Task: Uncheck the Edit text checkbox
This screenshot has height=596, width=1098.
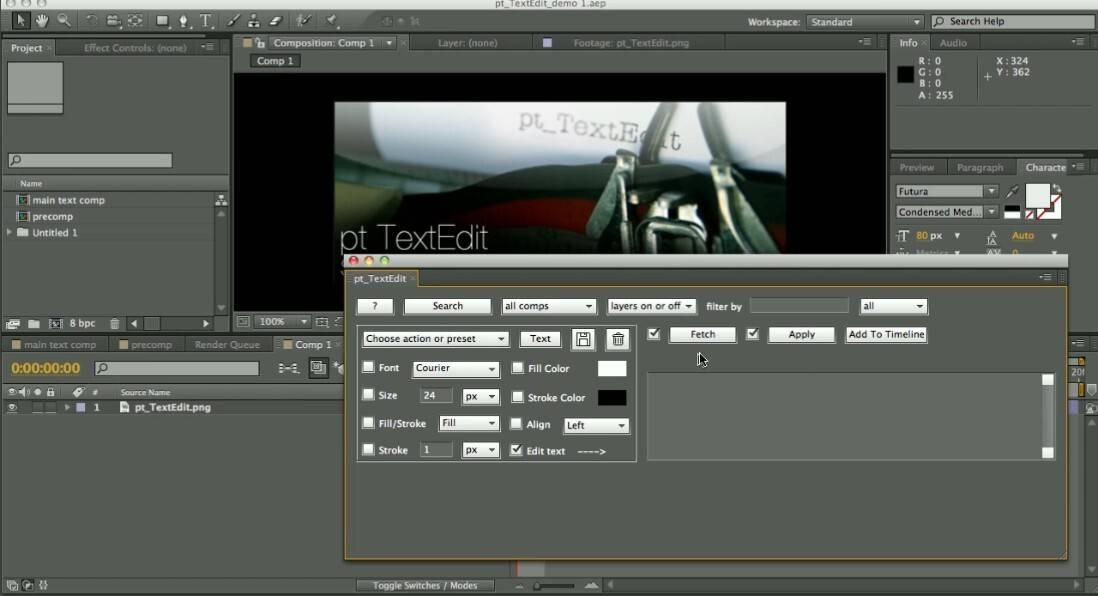Action: (x=516, y=451)
